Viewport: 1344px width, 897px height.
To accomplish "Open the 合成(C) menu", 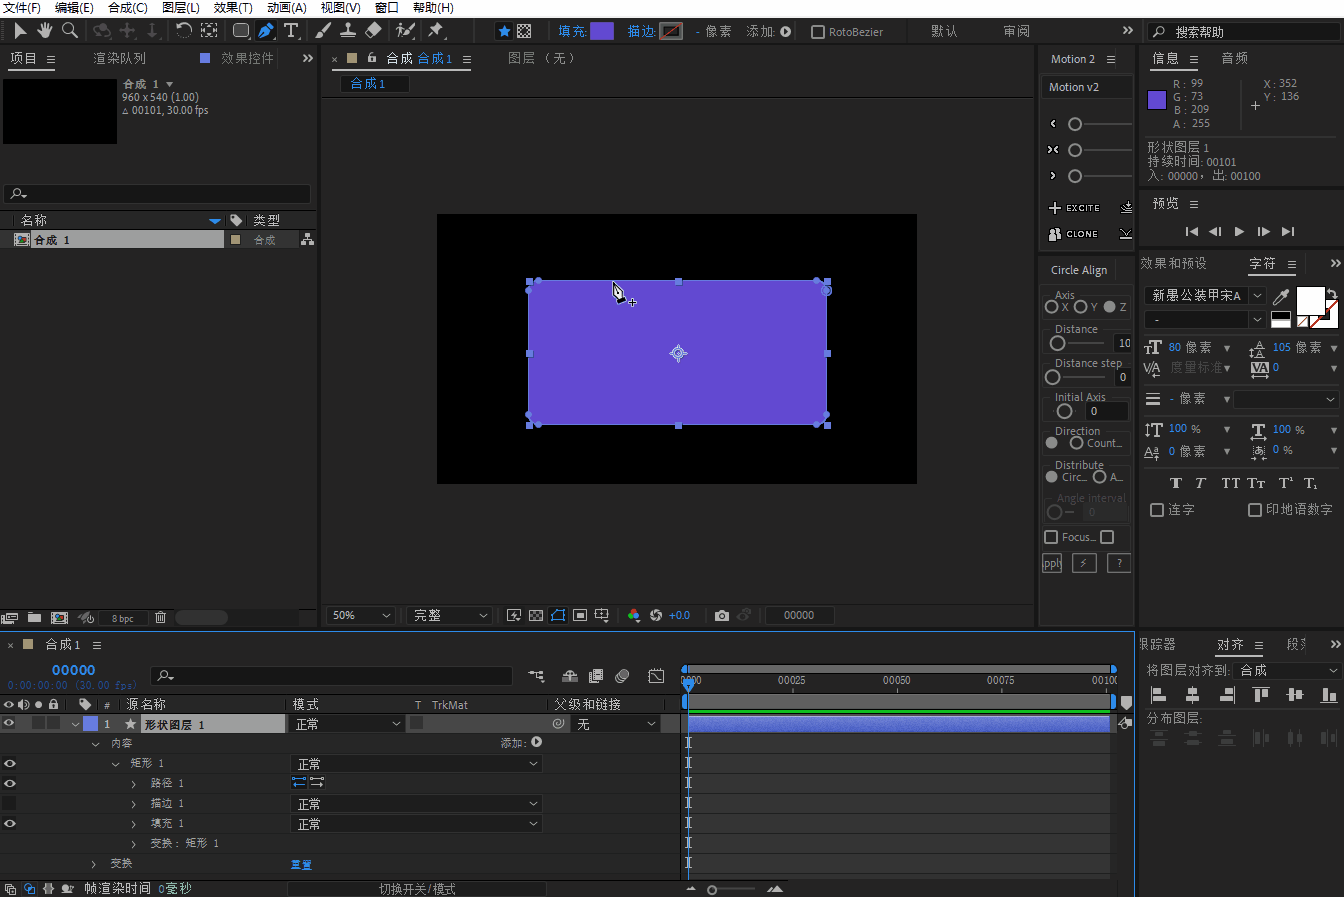I will pos(128,8).
